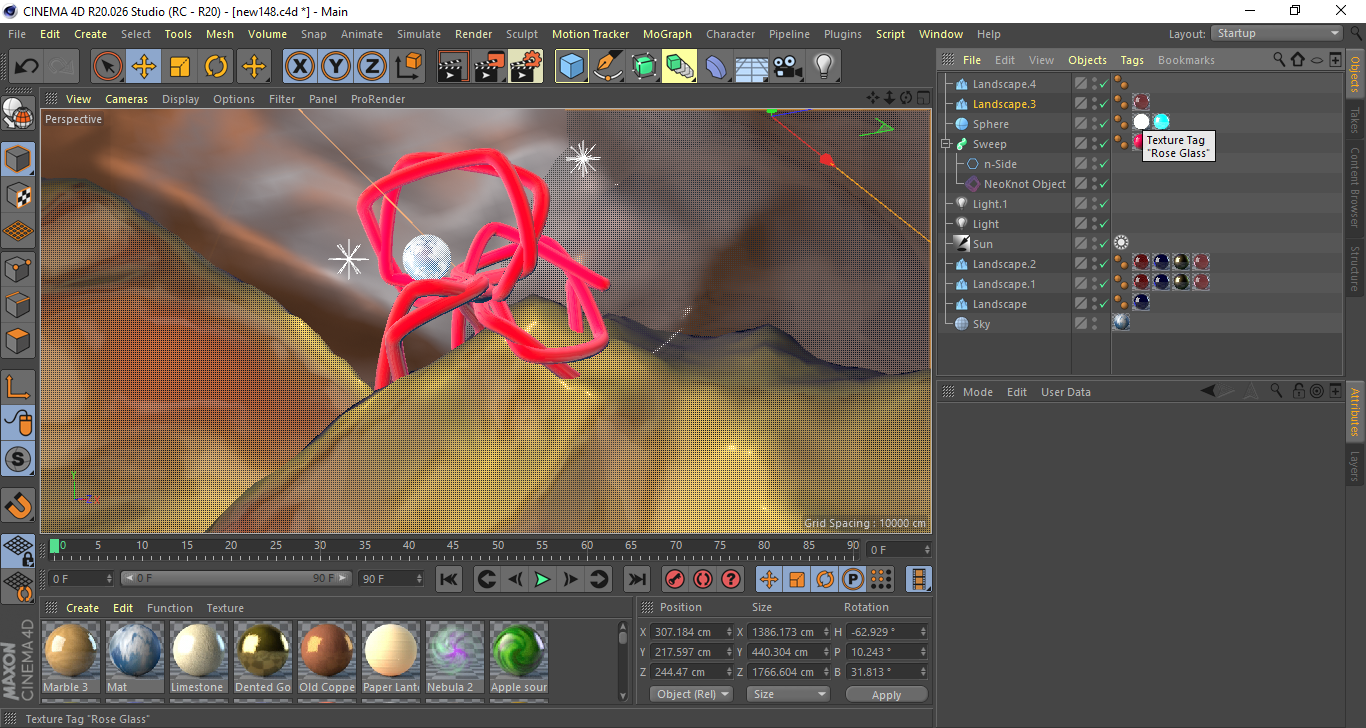Open Attribute Manager Mode menu

pos(977,392)
